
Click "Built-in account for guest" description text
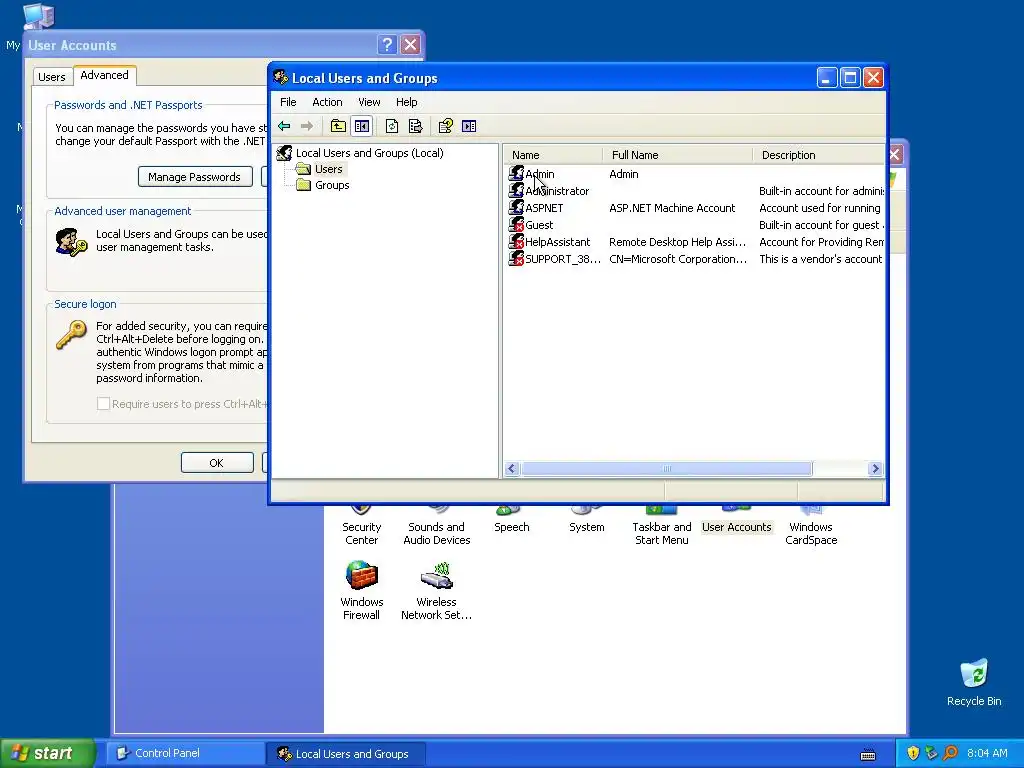[819, 225]
